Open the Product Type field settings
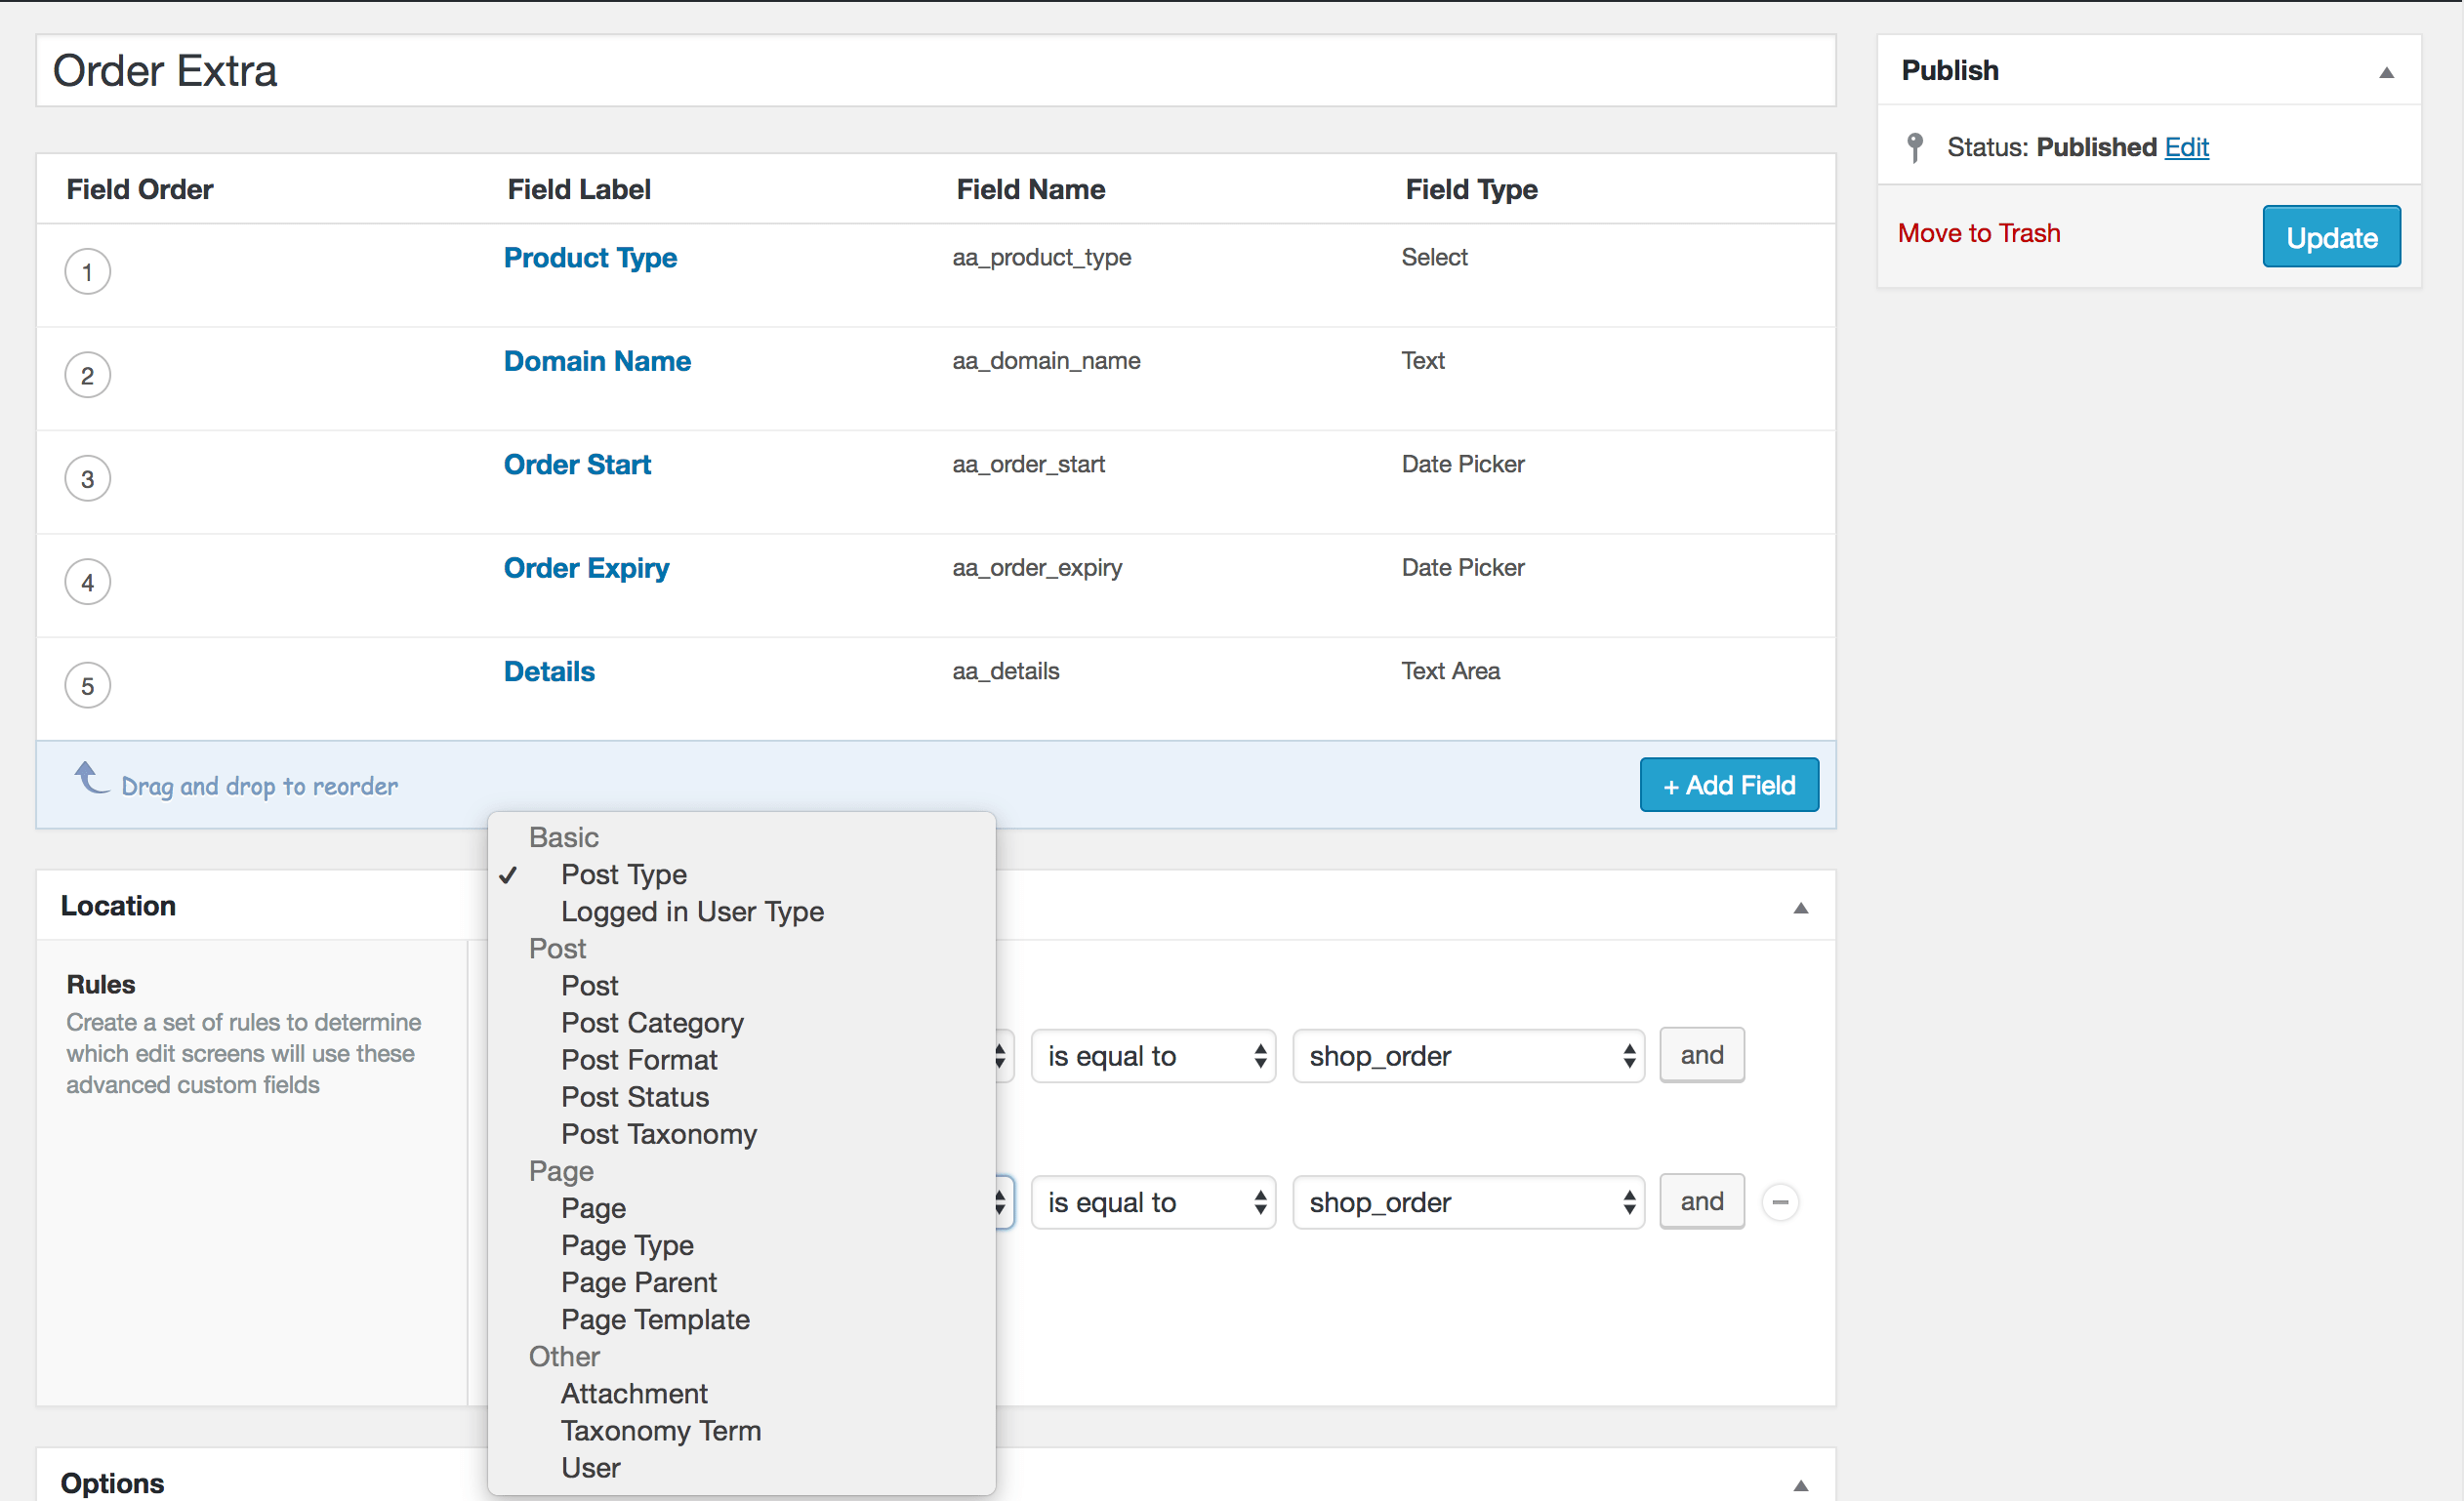The image size is (2464, 1501). click(590, 257)
